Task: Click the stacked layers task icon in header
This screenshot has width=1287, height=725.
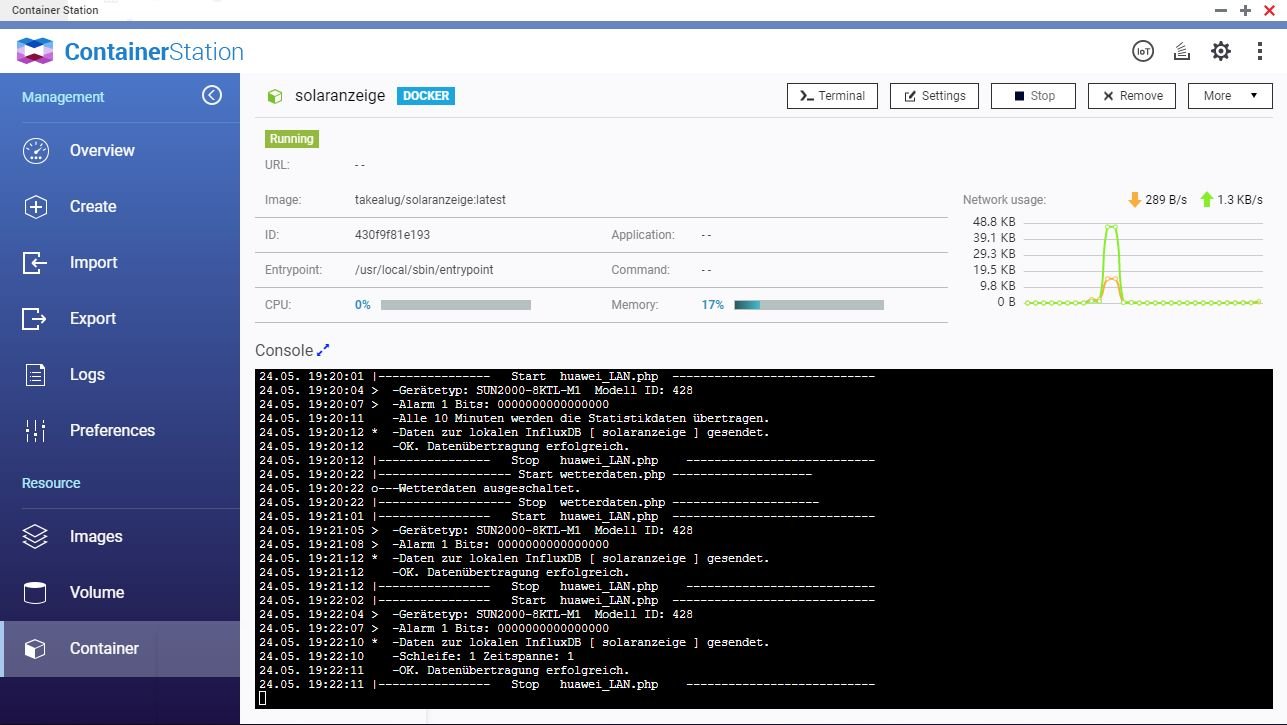Action: (1181, 51)
